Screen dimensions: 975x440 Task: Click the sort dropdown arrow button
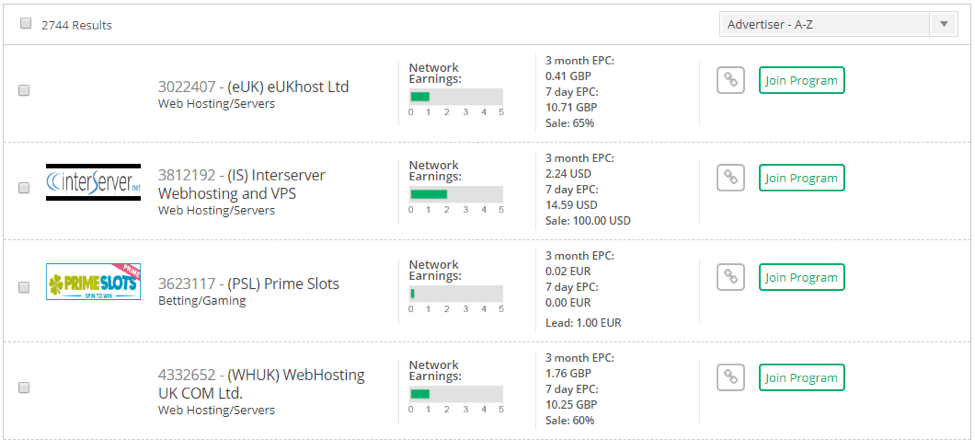944,24
